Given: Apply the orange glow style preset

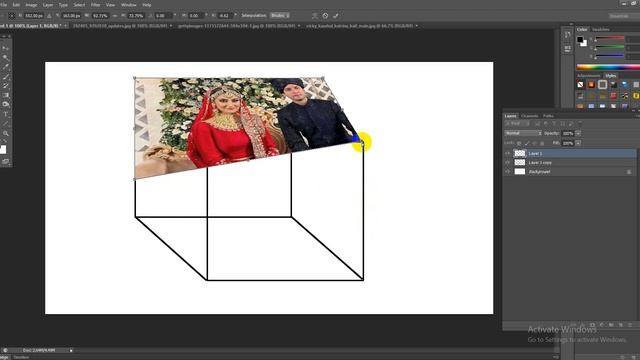Looking at the screenshot, I should [591, 84].
